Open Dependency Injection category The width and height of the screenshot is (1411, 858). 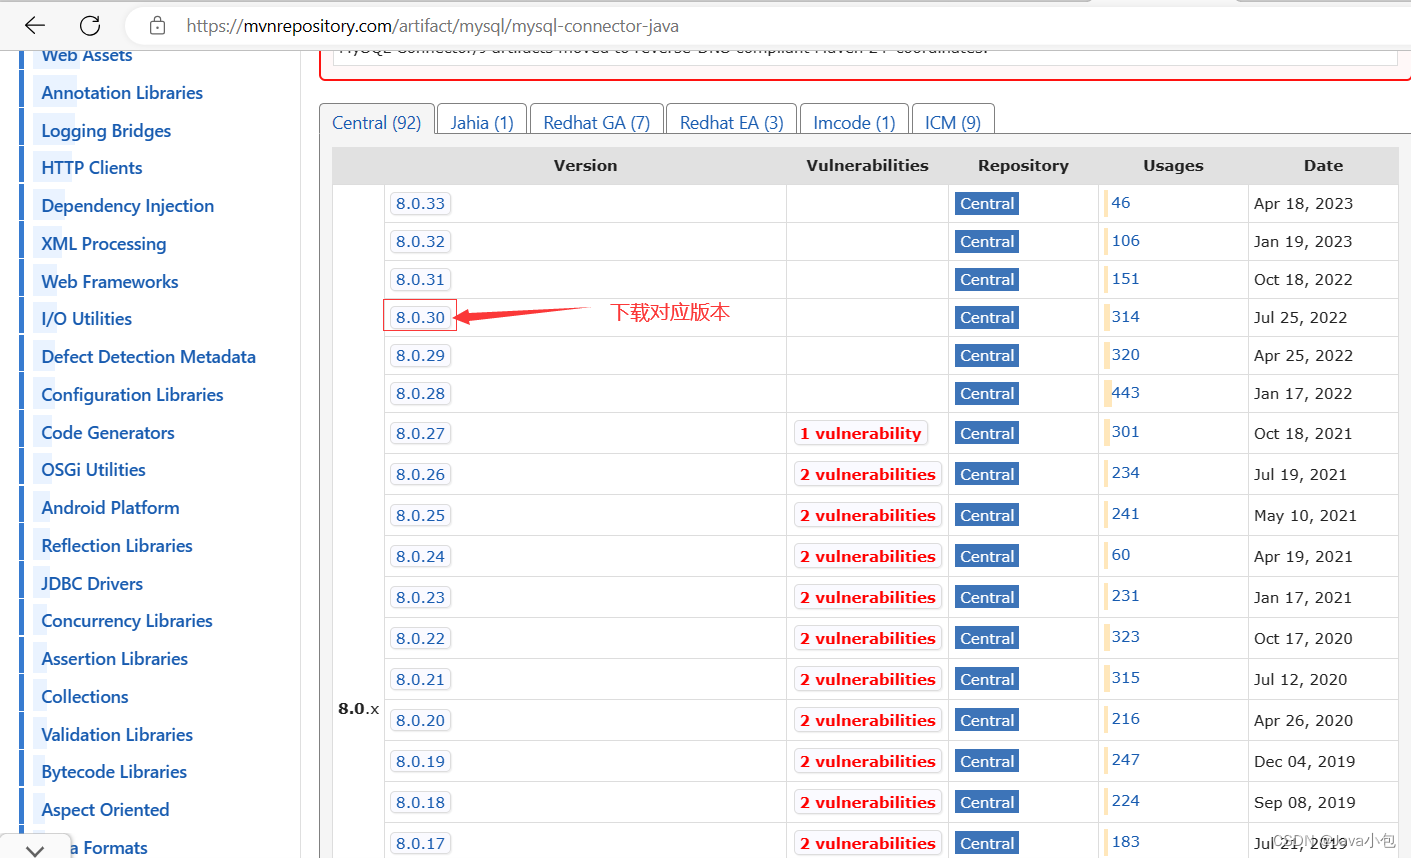[128, 206]
